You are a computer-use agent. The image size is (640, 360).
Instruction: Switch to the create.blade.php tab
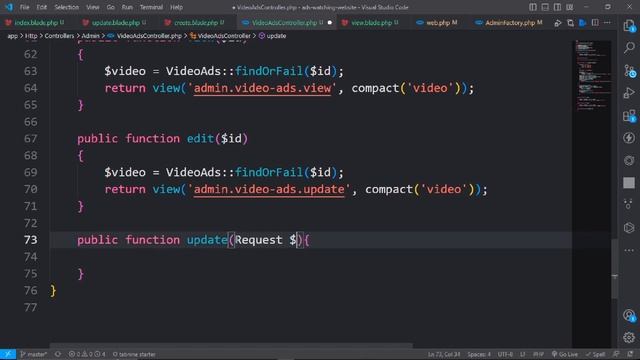[196, 23]
